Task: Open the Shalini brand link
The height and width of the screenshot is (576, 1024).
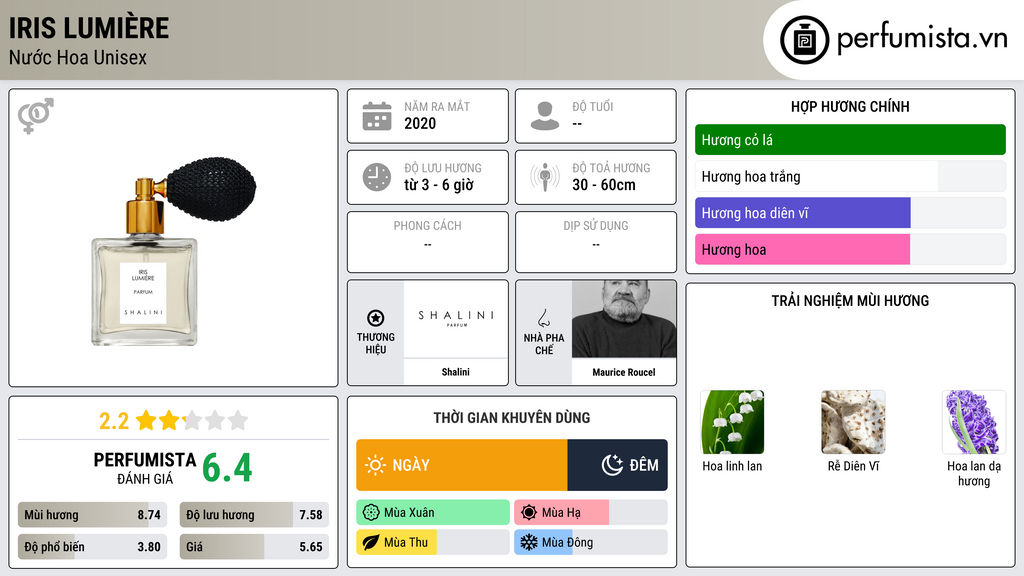Action: (x=455, y=372)
